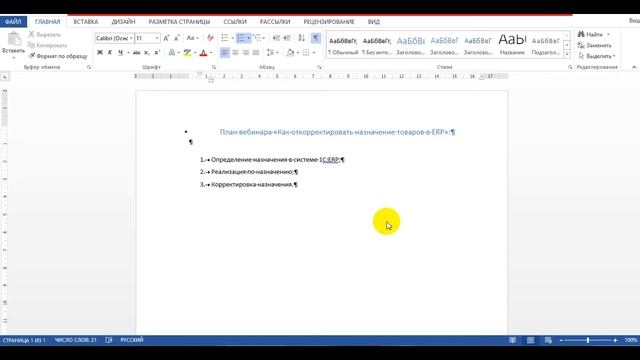Click the Copy (Копировать) icon
640x360 pixels.
pyautogui.click(x=31, y=45)
